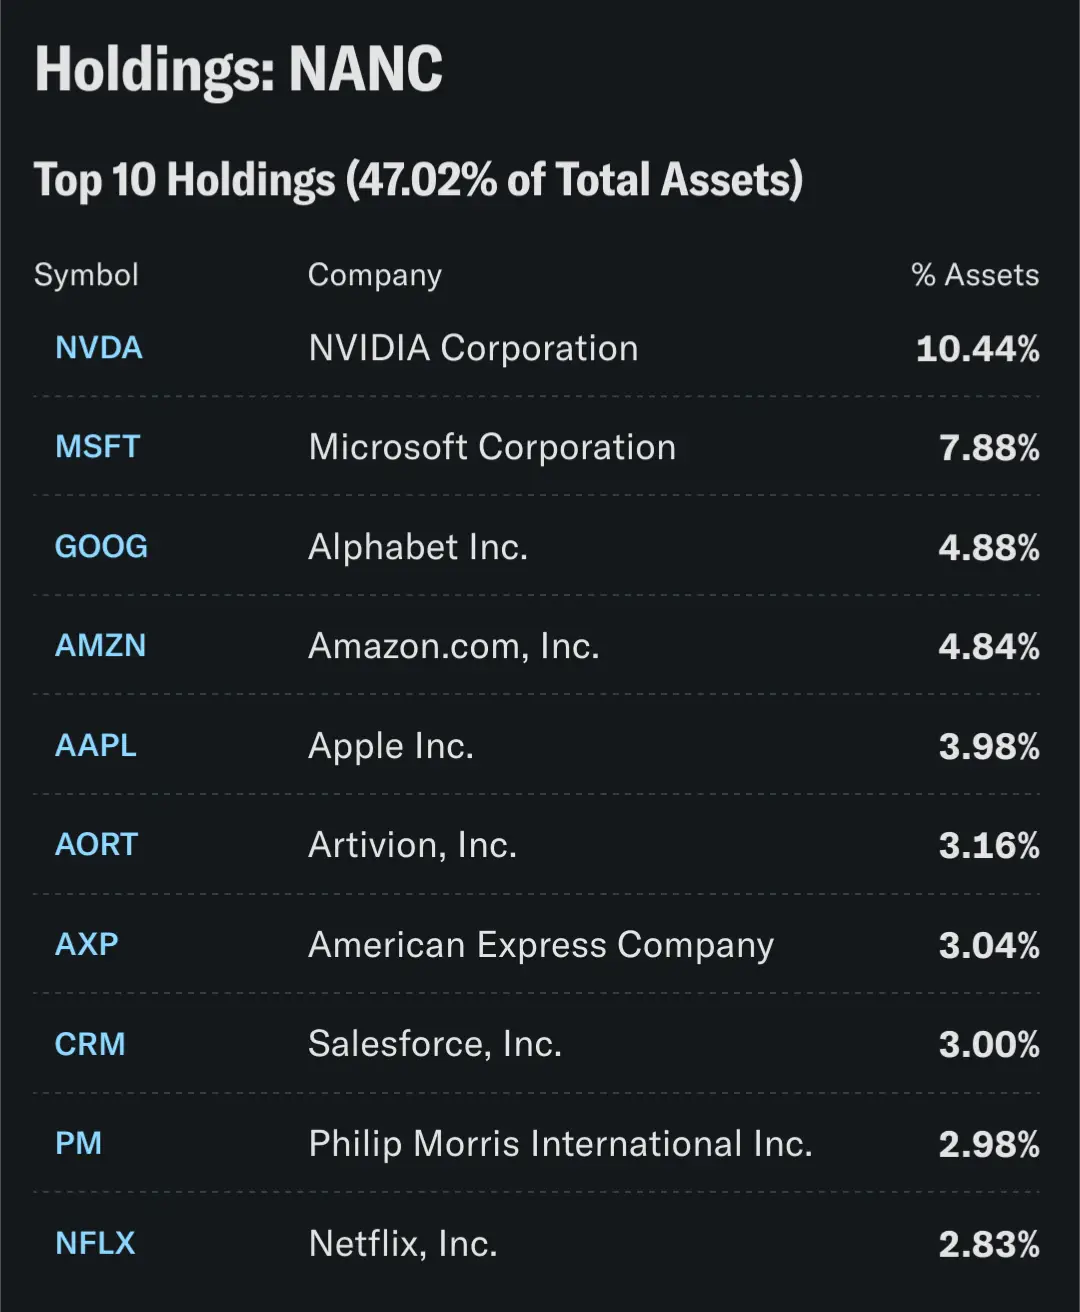The height and width of the screenshot is (1312, 1080).
Task: Click the NVIDIA Corporation company name
Action: click(473, 348)
